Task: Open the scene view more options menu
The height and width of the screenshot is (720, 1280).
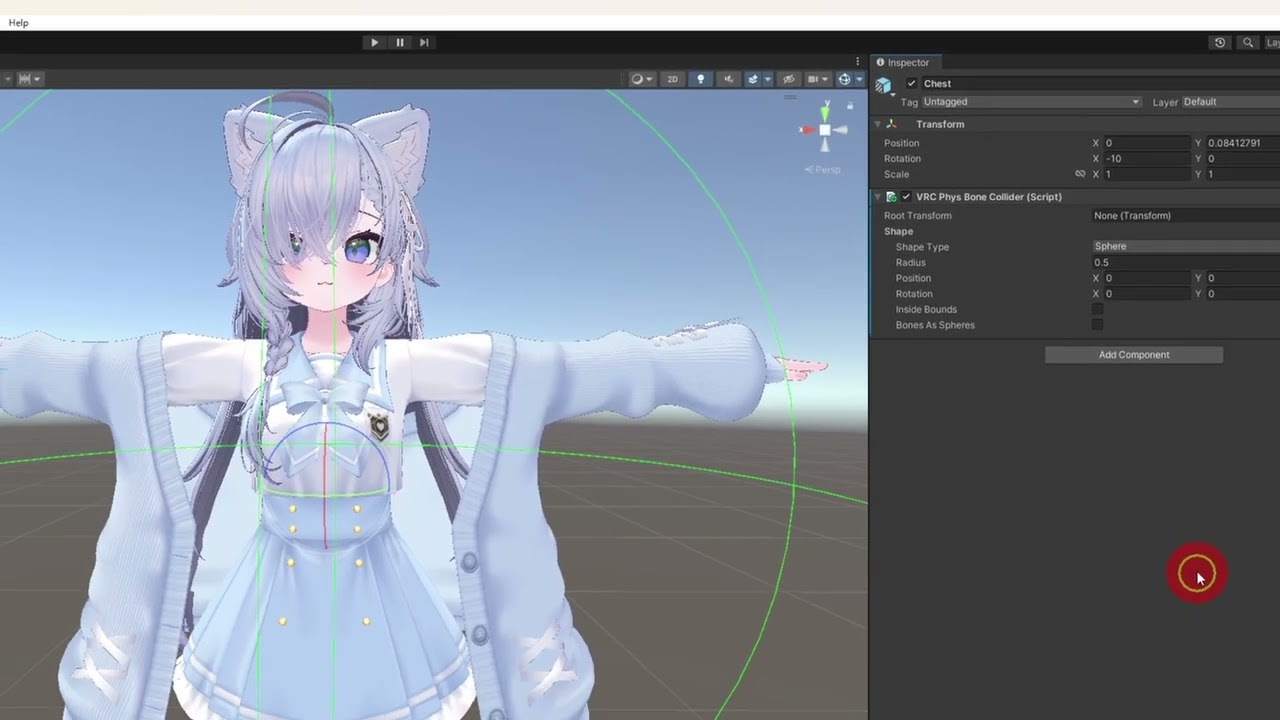Action: [857, 62]
